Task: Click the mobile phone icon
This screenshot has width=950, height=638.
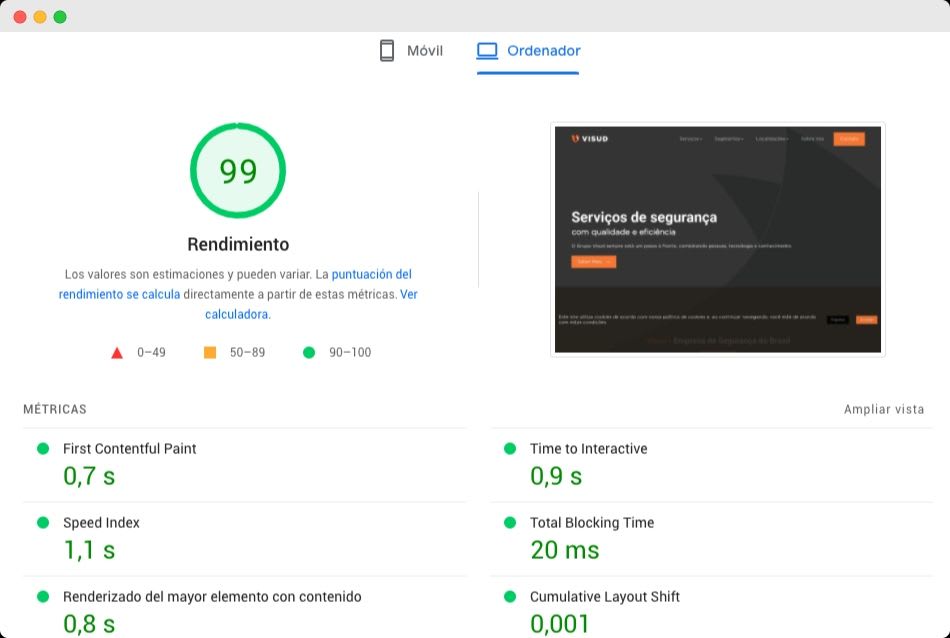Action: [387, 51]
